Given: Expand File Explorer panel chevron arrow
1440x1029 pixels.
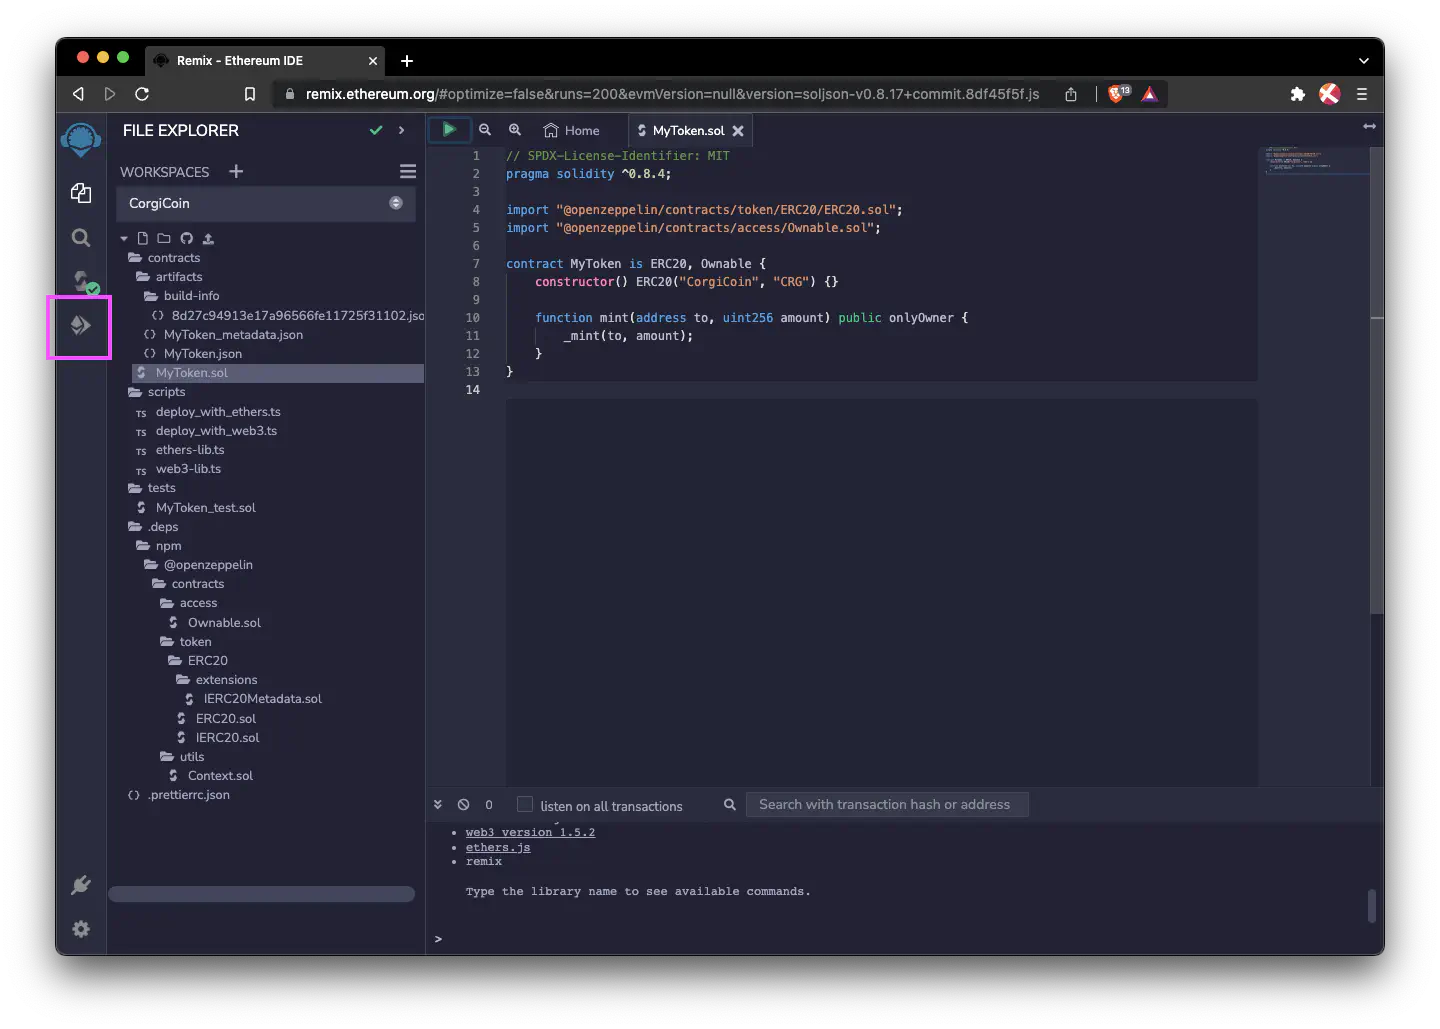Looking at the screenshot, I should pyautogui.click(x=401, y=130).
